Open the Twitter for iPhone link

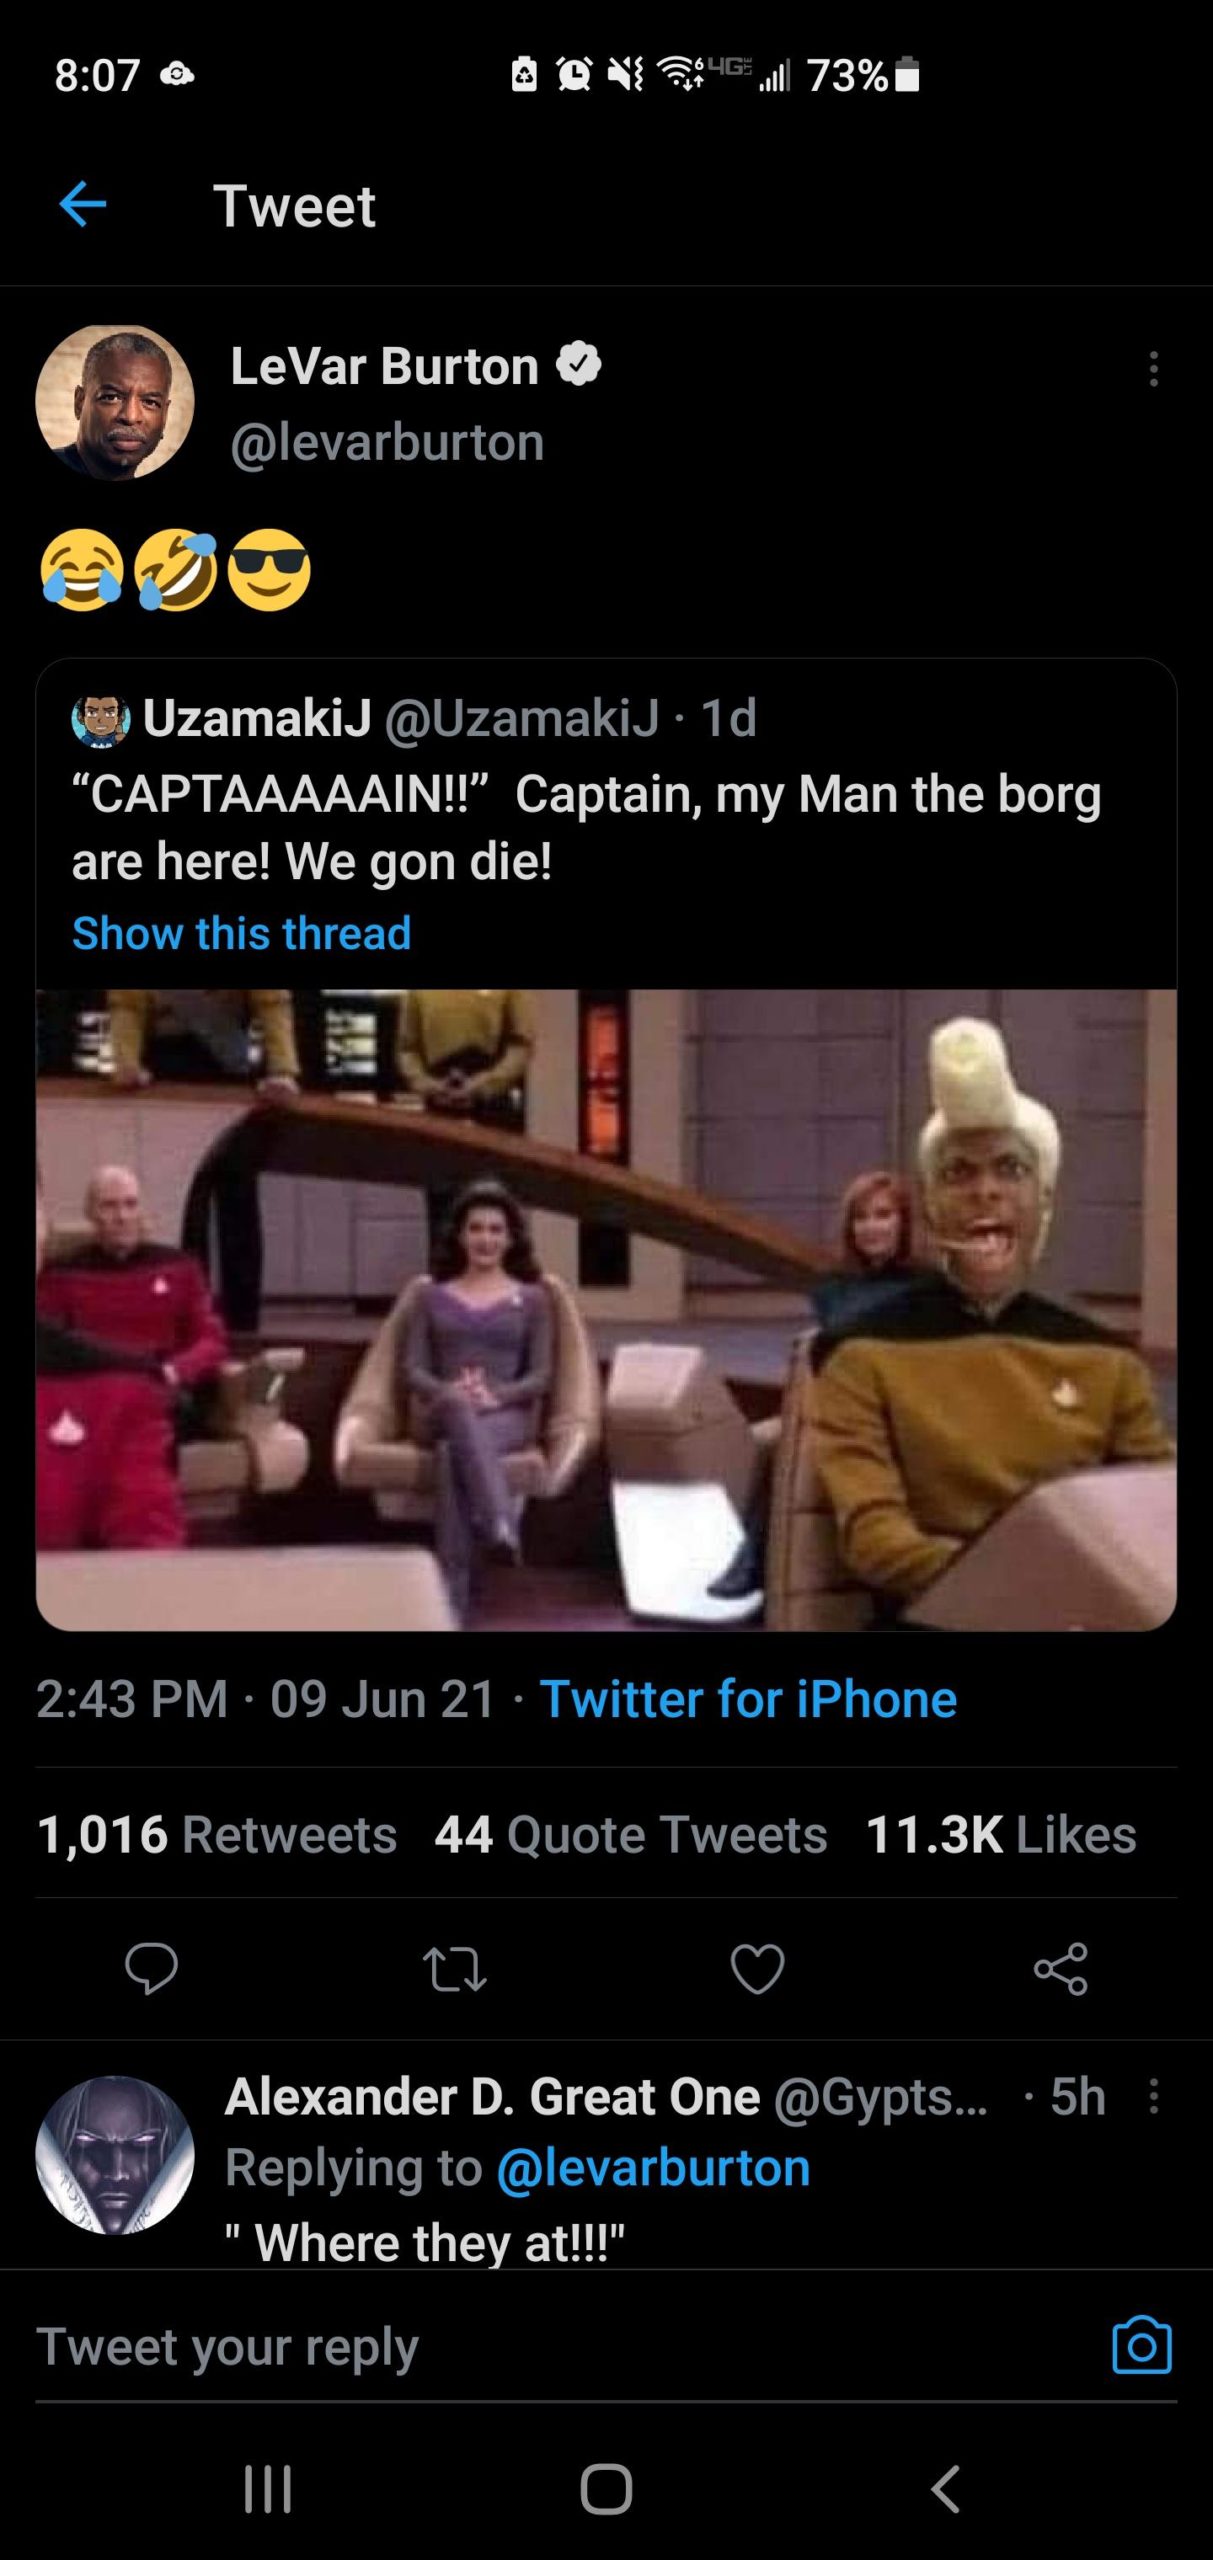pyautogui.click(x=748, y=1699)
